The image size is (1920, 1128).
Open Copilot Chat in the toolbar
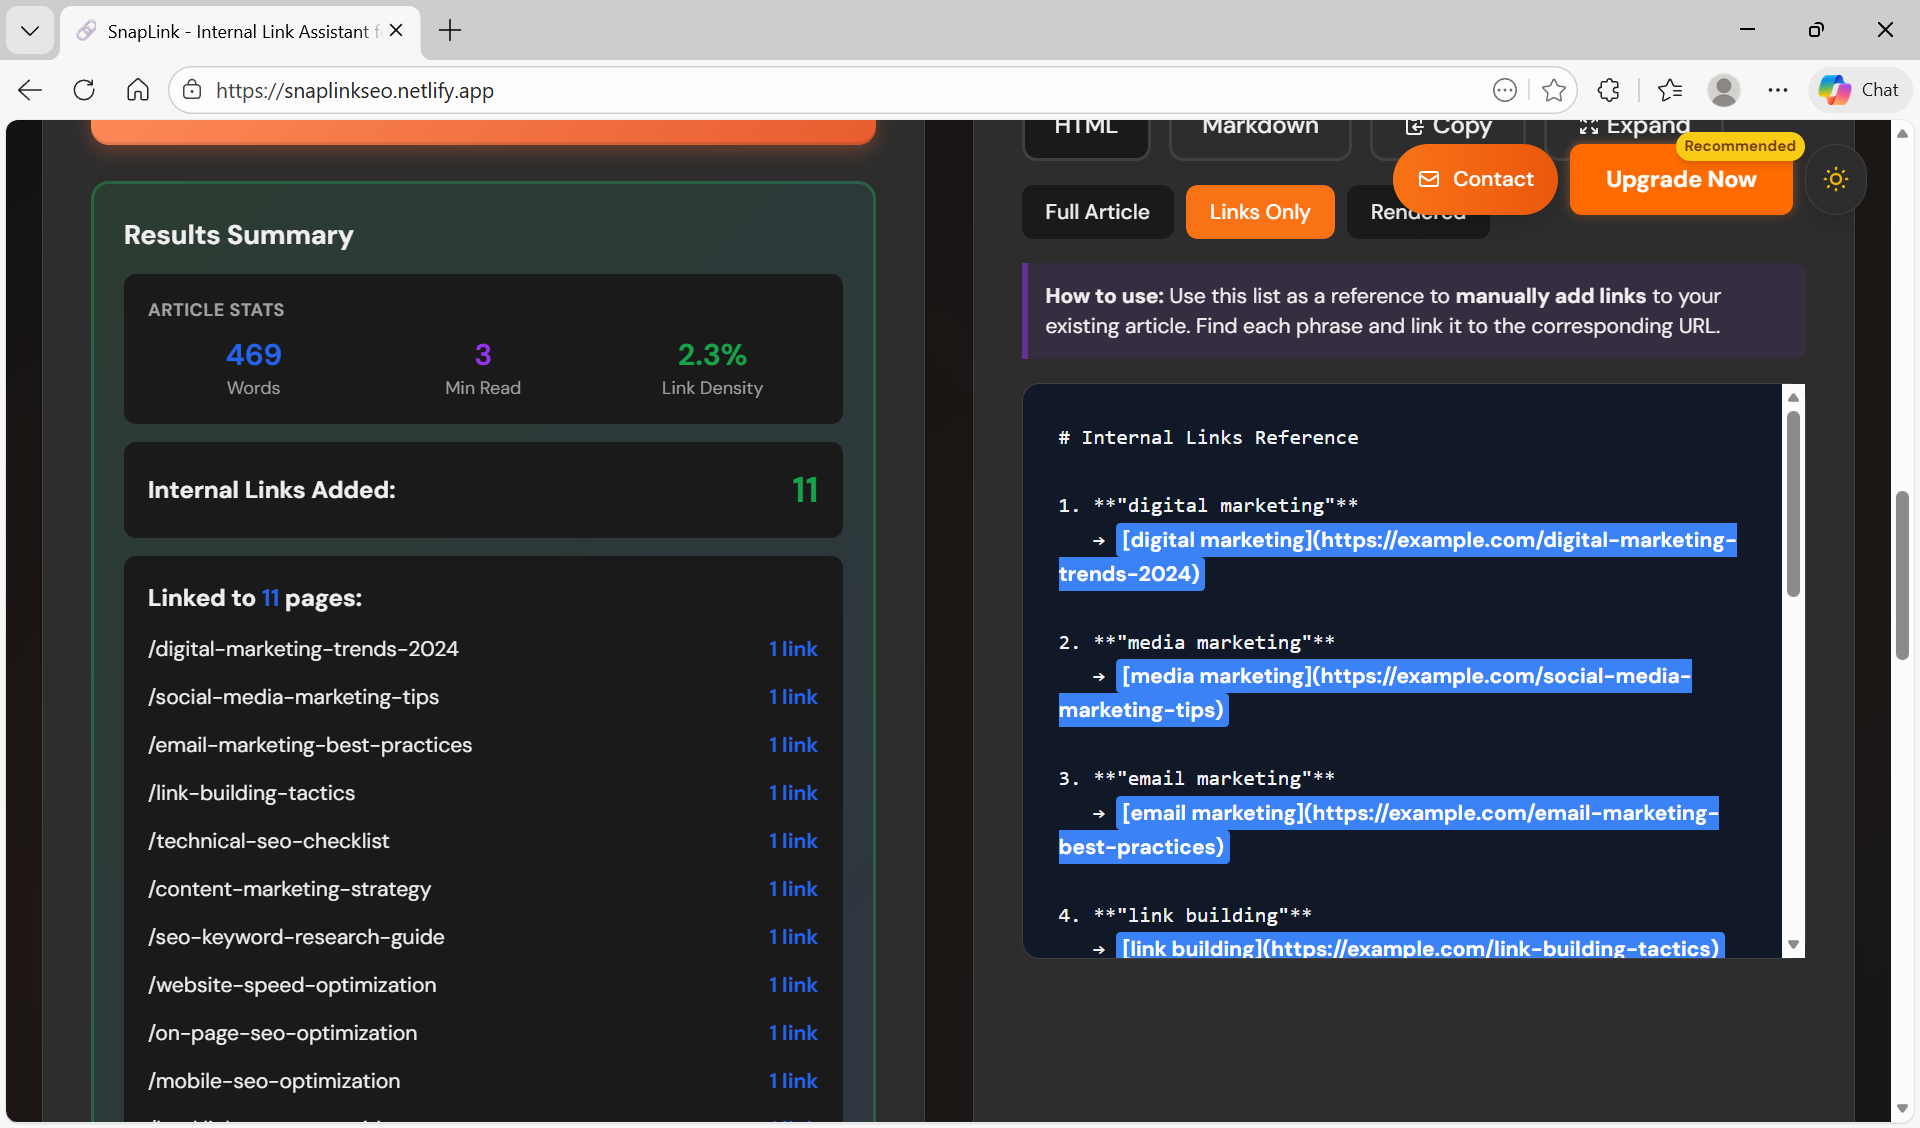pos(1860,90)
